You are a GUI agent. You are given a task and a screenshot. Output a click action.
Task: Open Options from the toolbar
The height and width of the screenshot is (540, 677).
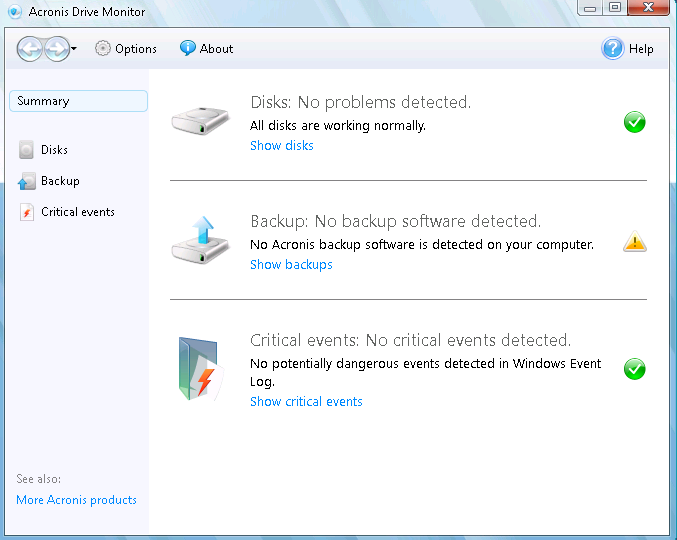(x=126, y=49)
